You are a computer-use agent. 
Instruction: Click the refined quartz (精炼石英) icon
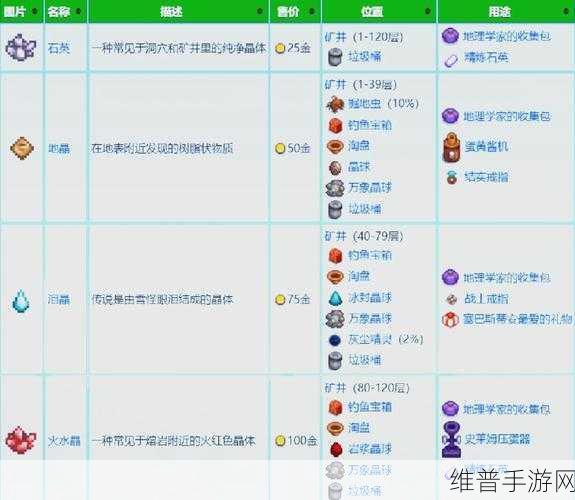[x=450, y=60]
